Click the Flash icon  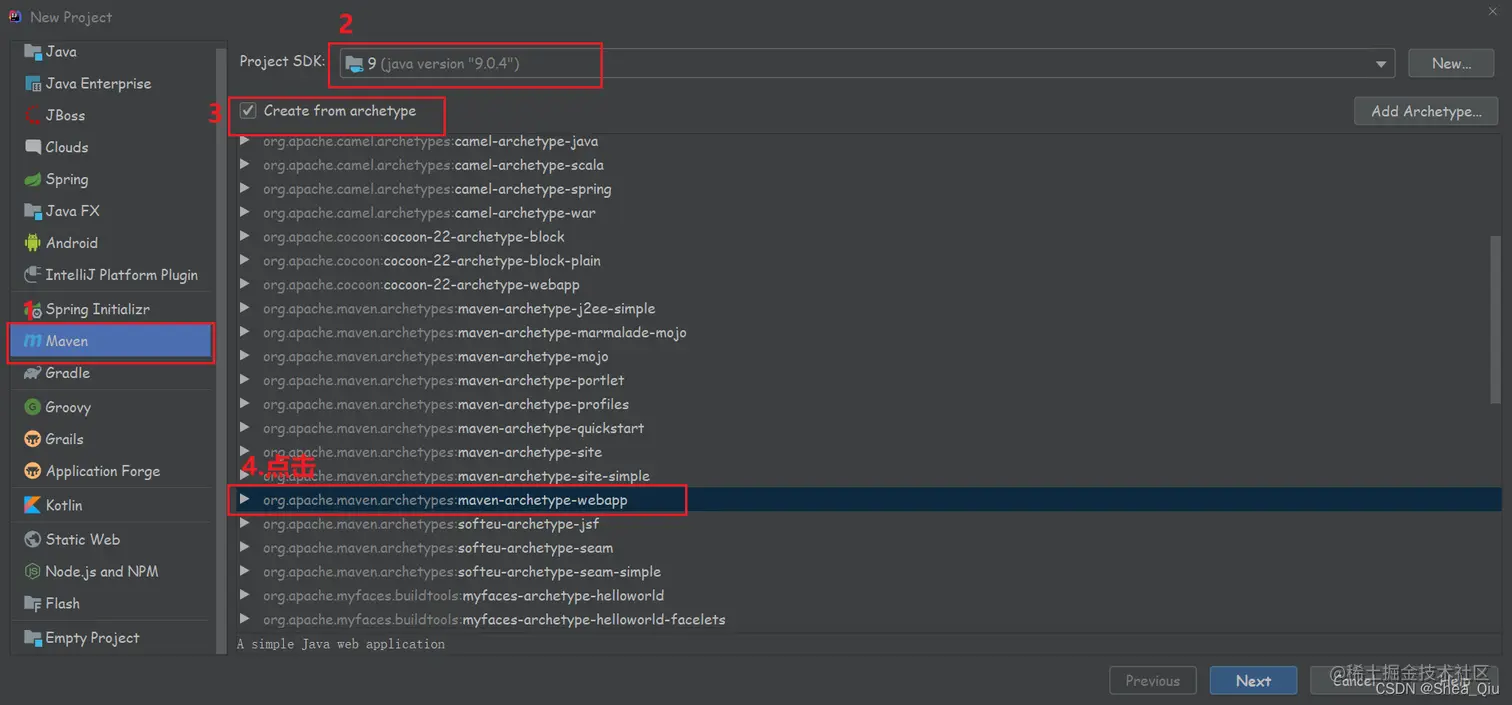[32, 604]
